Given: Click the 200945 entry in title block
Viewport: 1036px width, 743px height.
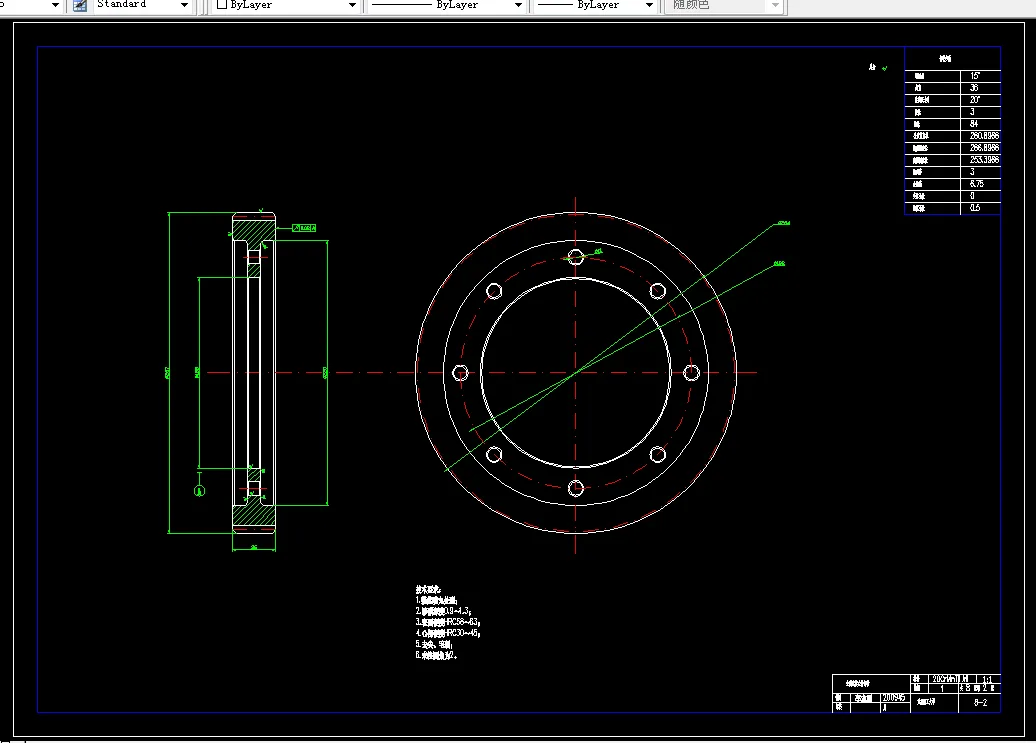Looking at the screenshot, I should pos(894,697).
